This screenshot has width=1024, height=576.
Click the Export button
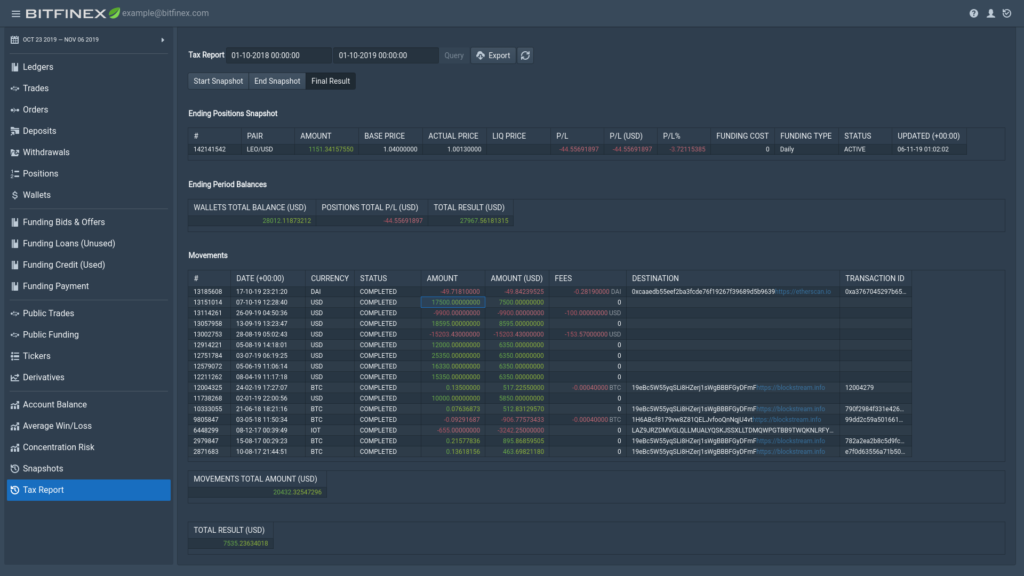click(x=492, y=56)
